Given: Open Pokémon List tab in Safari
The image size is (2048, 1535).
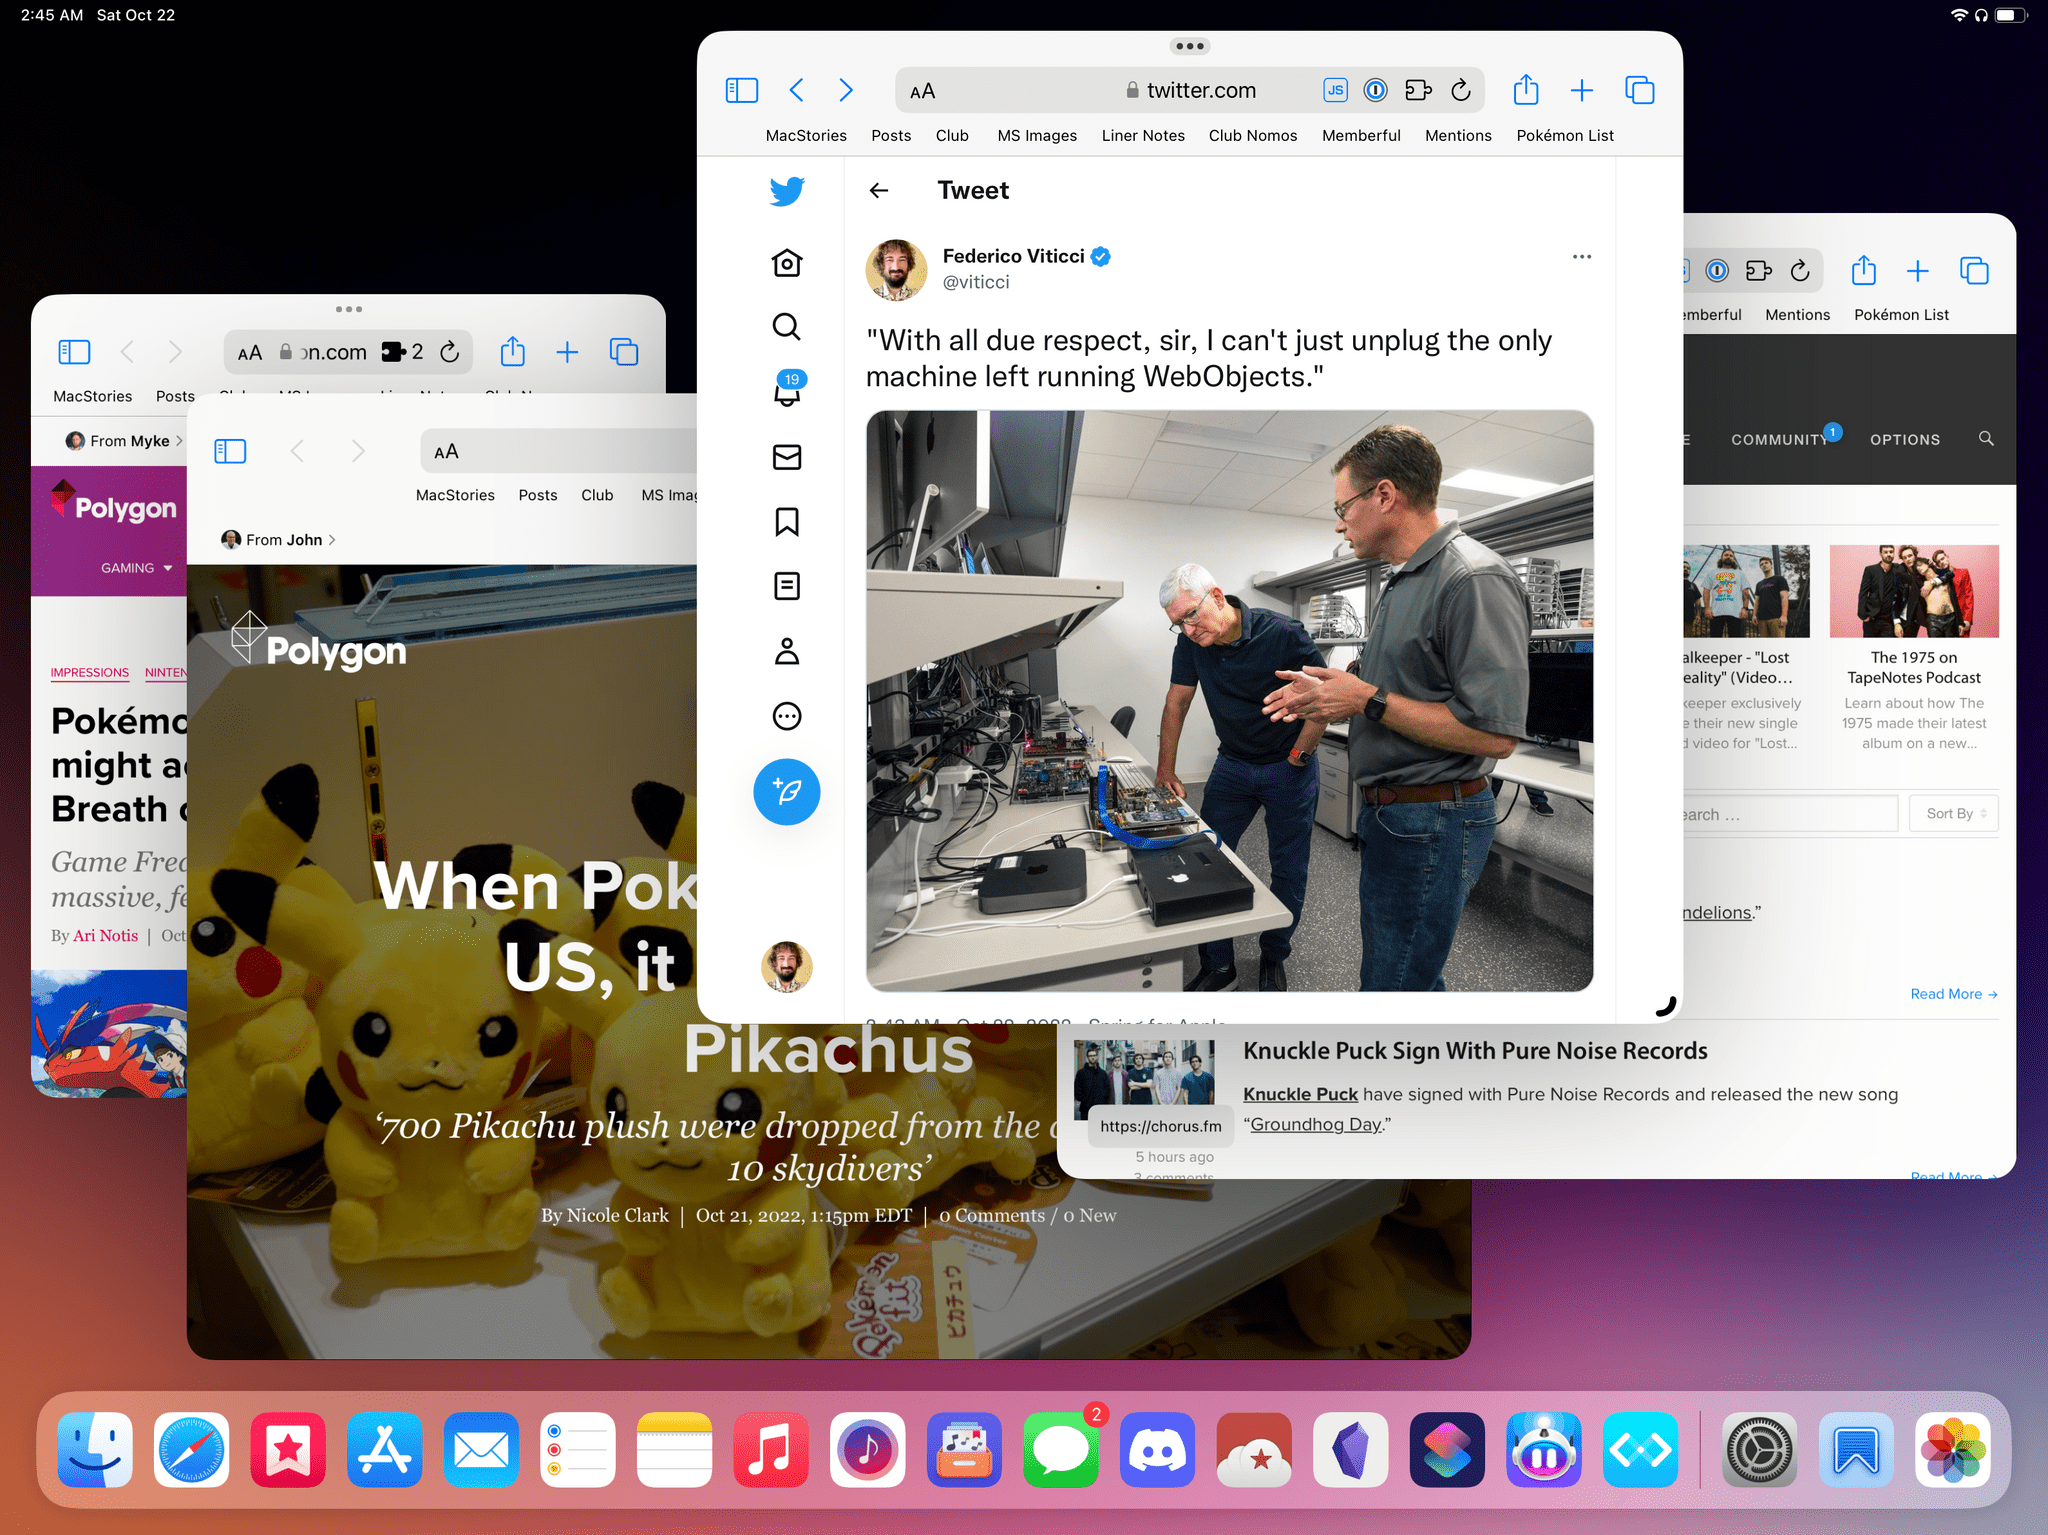Looking at the screenshot, I should tap(1563, 135).
